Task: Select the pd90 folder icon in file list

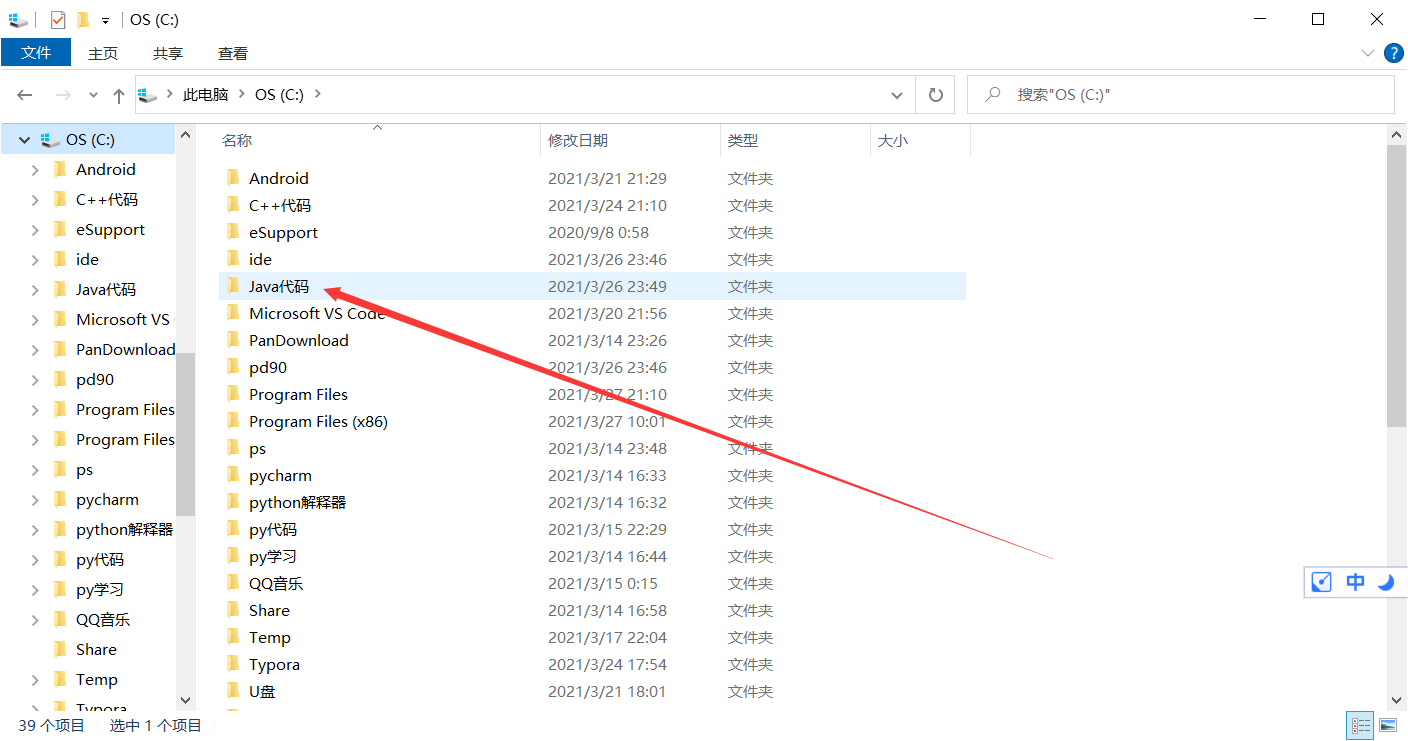Action: point(233,367)
